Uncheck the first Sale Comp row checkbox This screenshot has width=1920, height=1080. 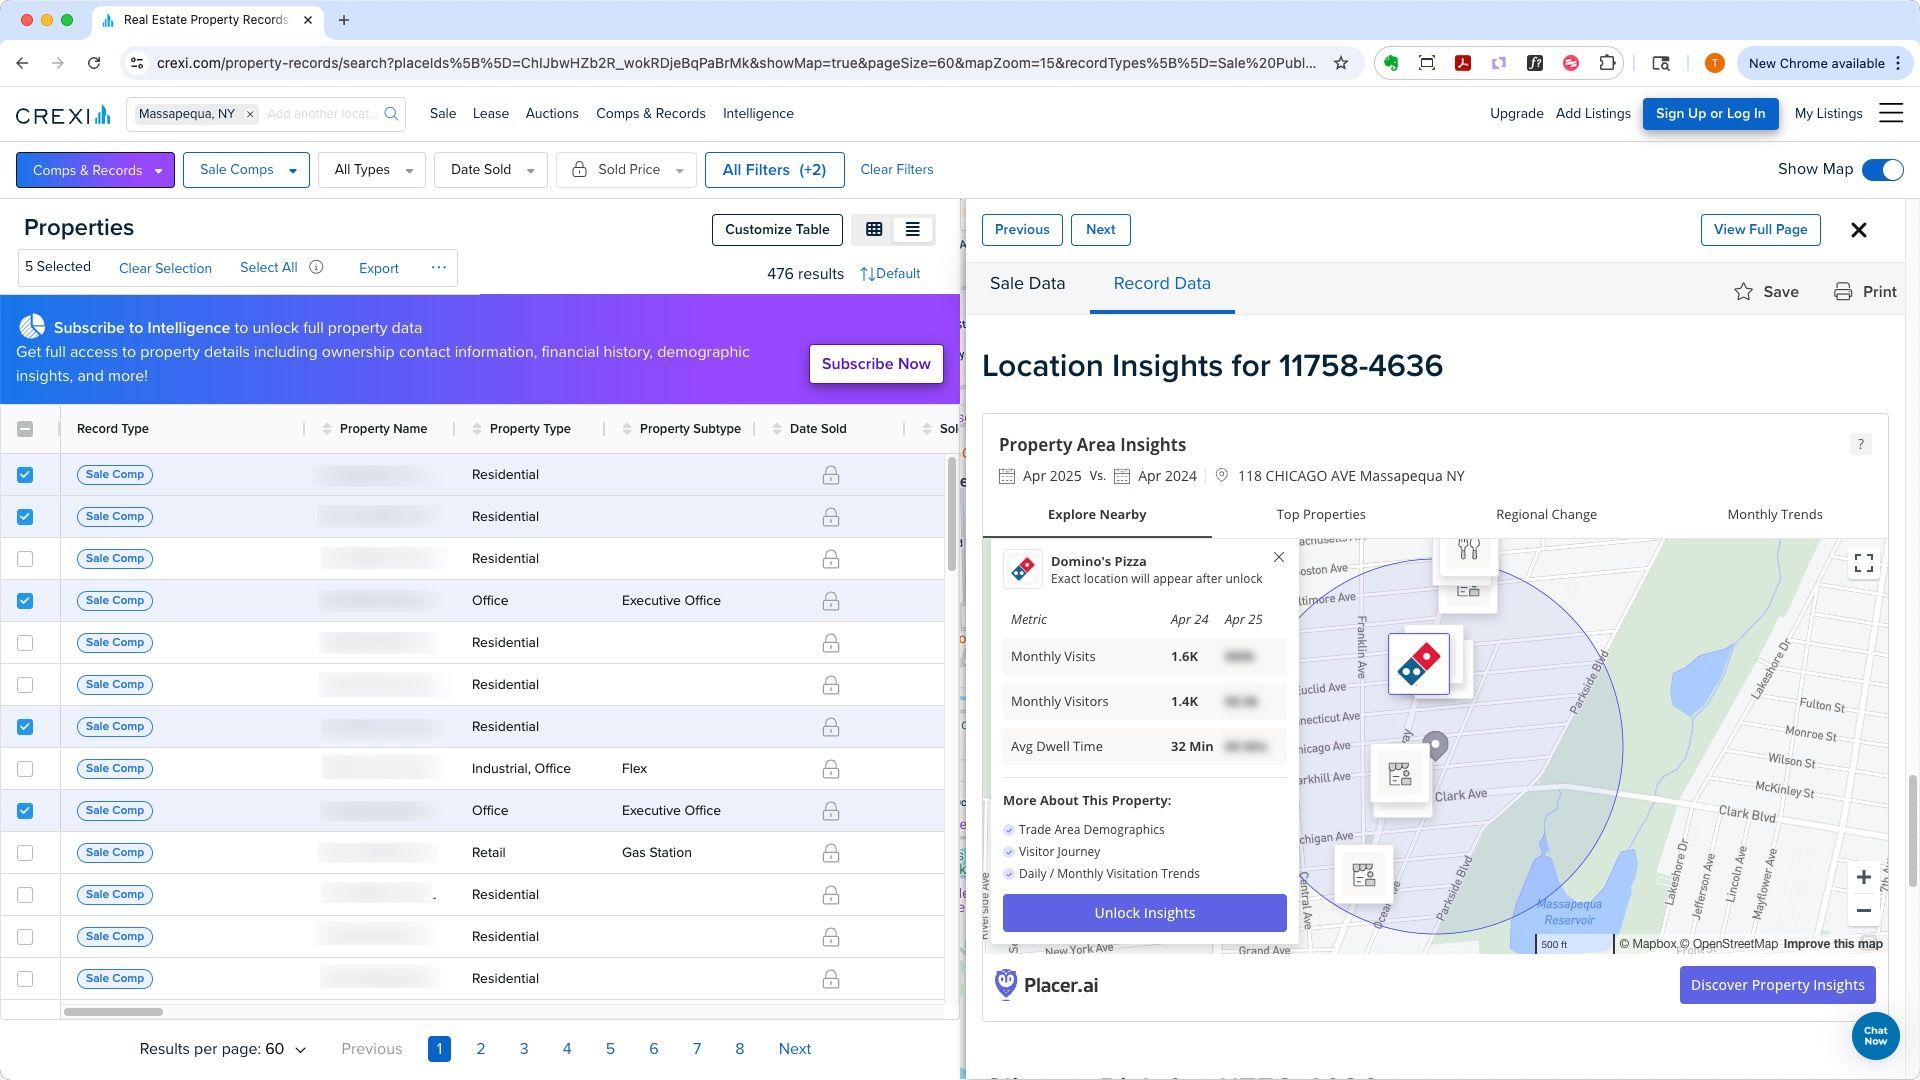25,475
